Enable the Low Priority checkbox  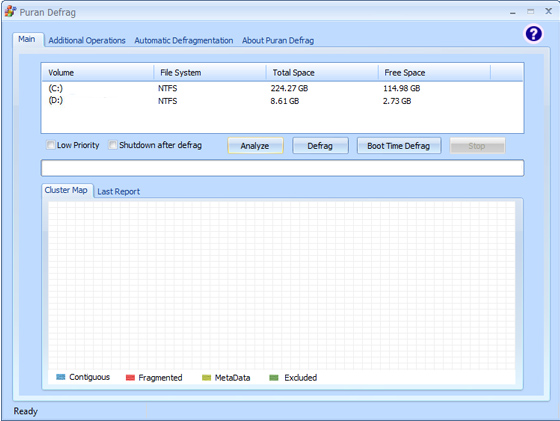pos(50,145)
